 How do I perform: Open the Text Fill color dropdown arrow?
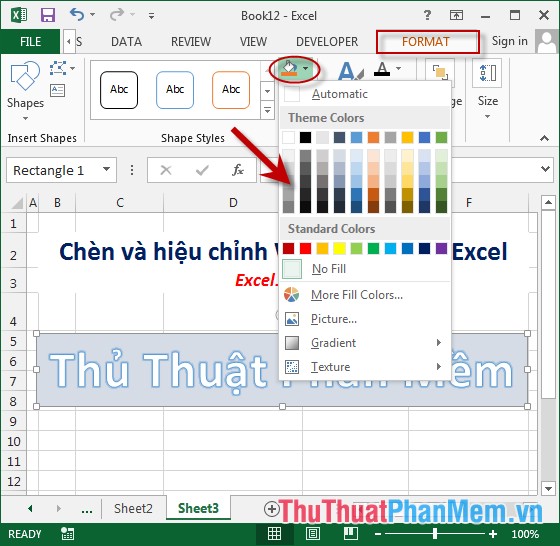pos(399,68)
